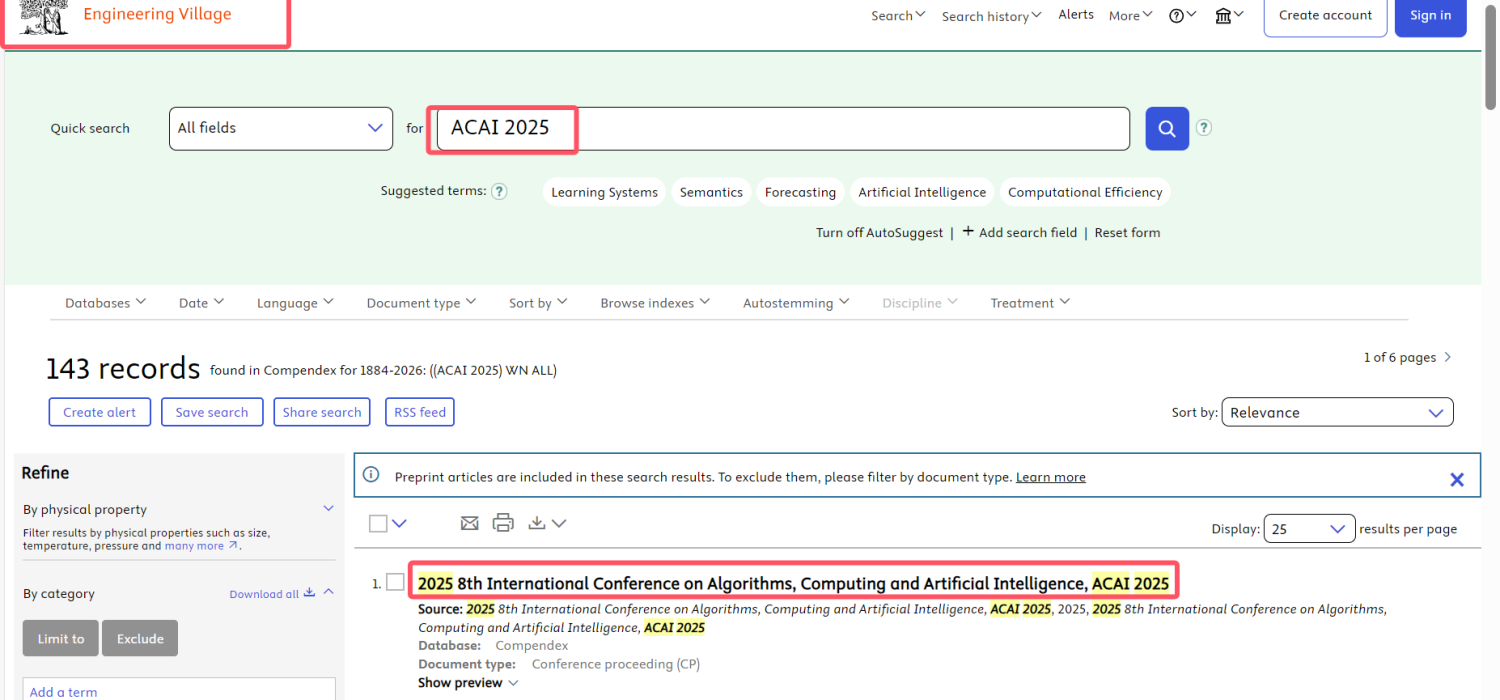Screen dimensions: 1500x700
Task: Collapse By category section chevron
Action: [328, 592]
